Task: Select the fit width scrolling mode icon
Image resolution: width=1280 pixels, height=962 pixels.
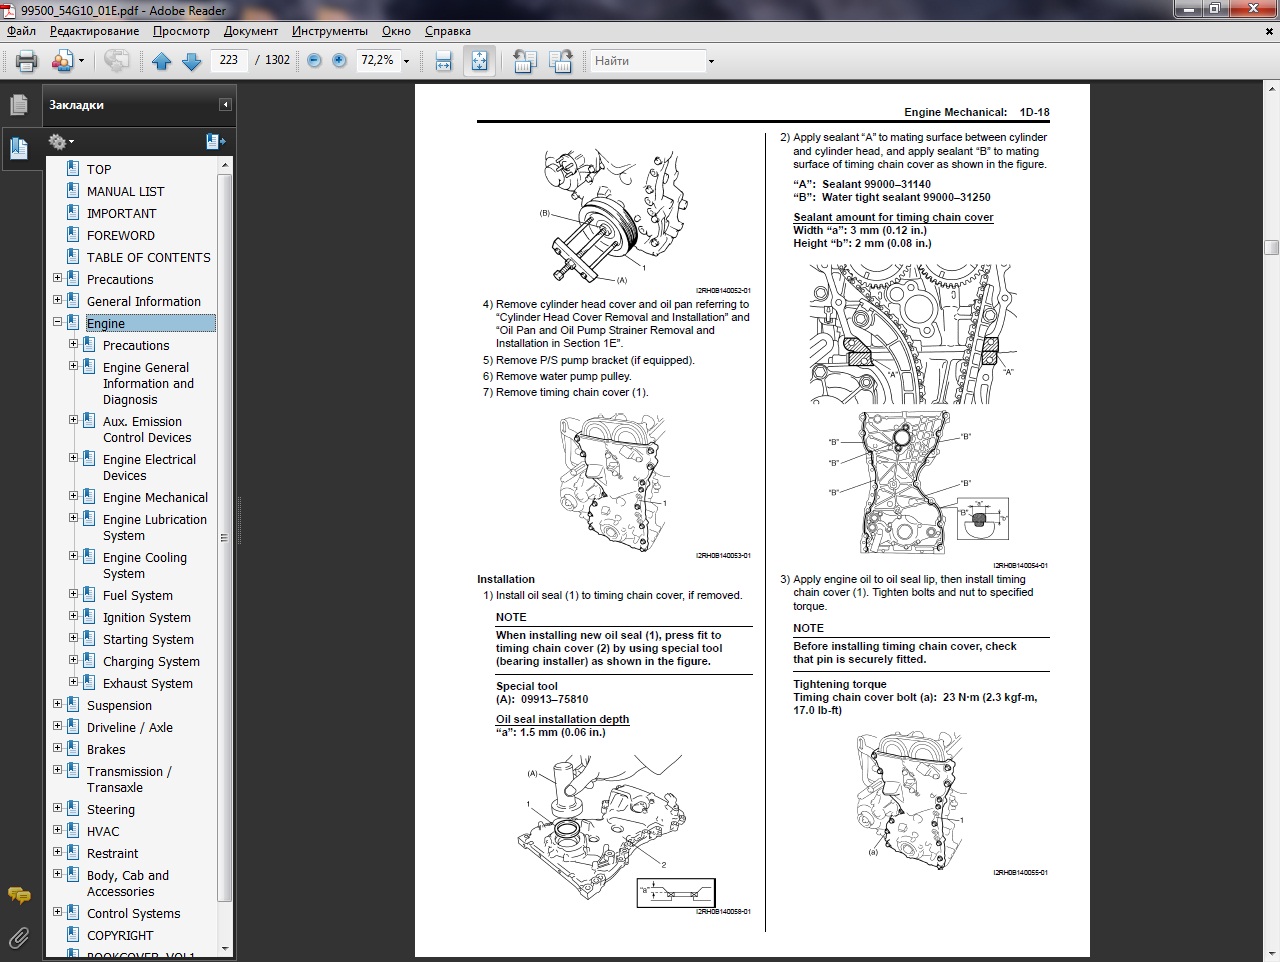Action: click(444, 61)
